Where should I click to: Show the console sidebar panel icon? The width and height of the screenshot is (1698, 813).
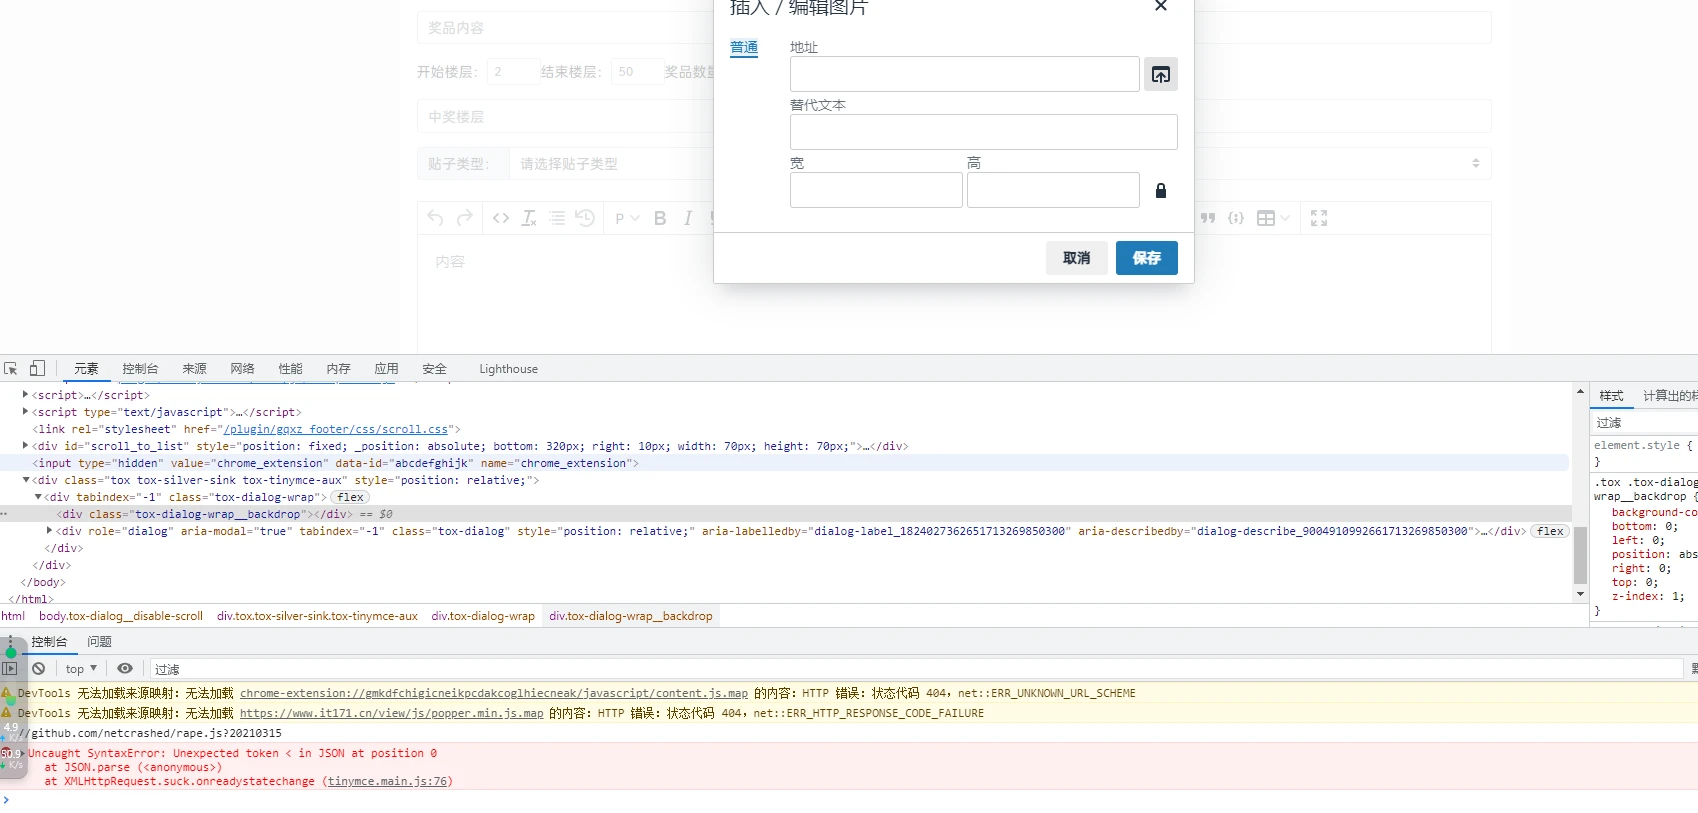tap(10, 669)
